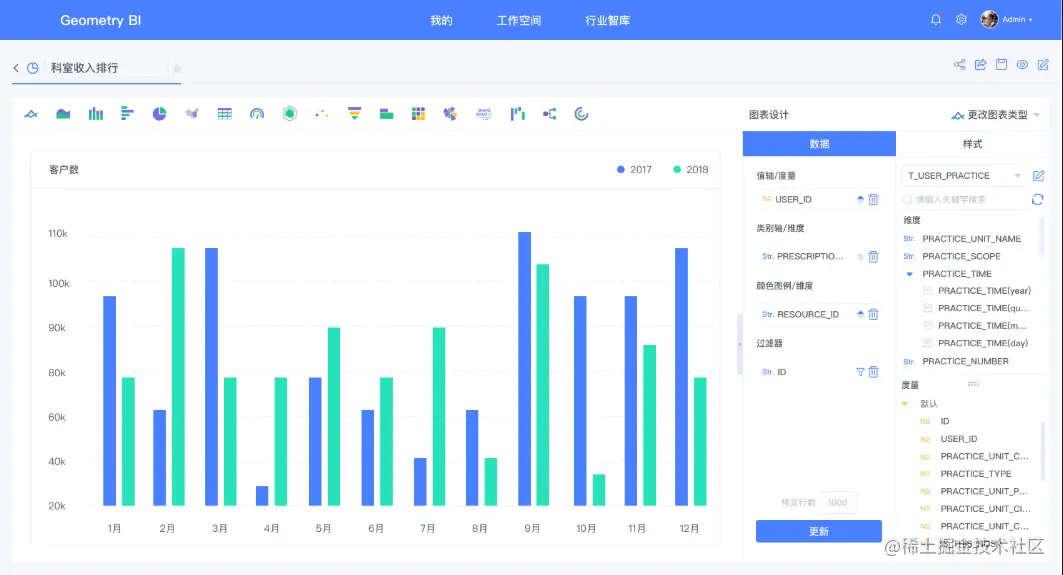The height and width of the screenshot is (575, 1063).
Task: Select the area chart type icon
Action: 63,114
